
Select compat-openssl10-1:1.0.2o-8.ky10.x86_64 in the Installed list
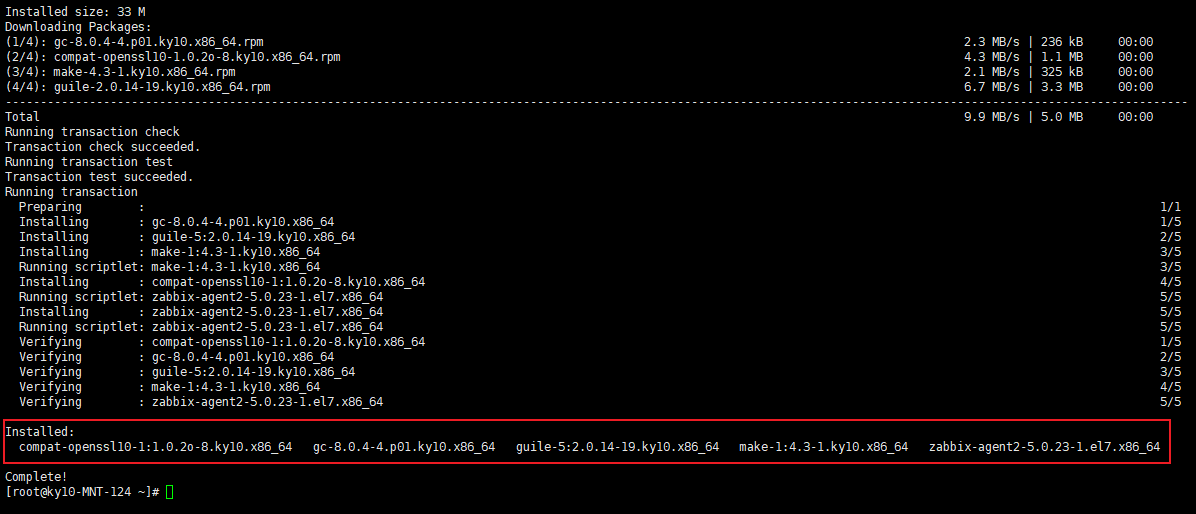156,447
